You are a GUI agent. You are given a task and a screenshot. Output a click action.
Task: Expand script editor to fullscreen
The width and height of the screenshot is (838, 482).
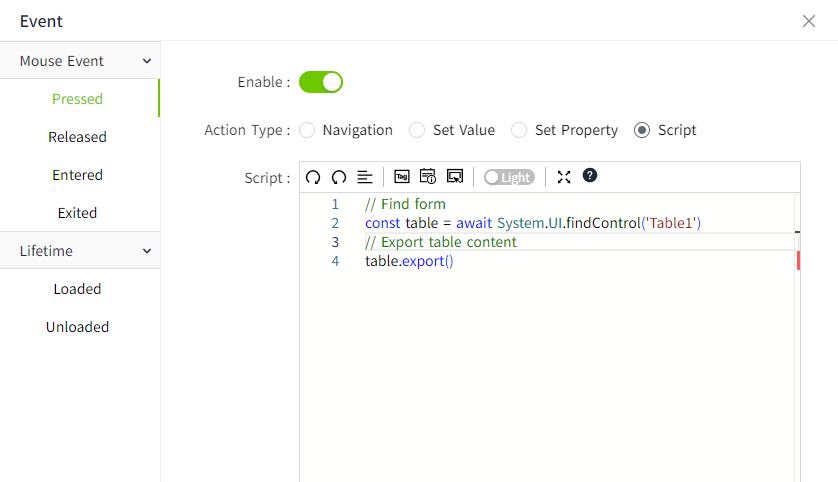pyautogui.click(x=564, y=177)
